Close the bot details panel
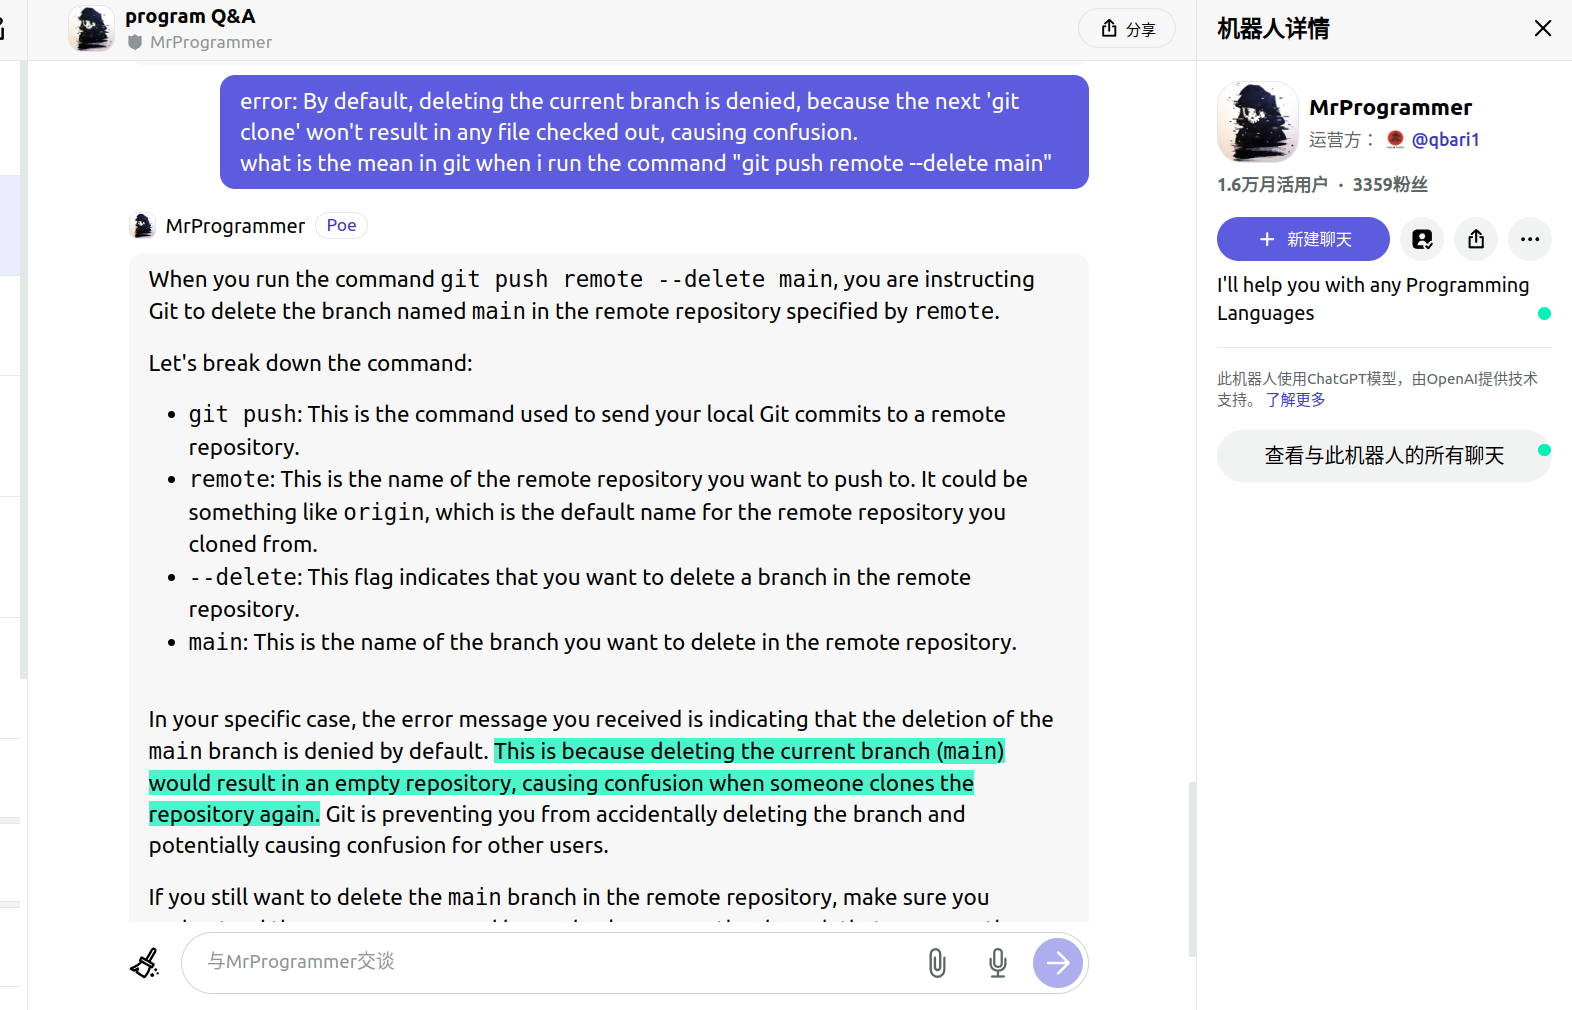The height and width of the screenshot is (1010, 1572). pos(1542,28)
